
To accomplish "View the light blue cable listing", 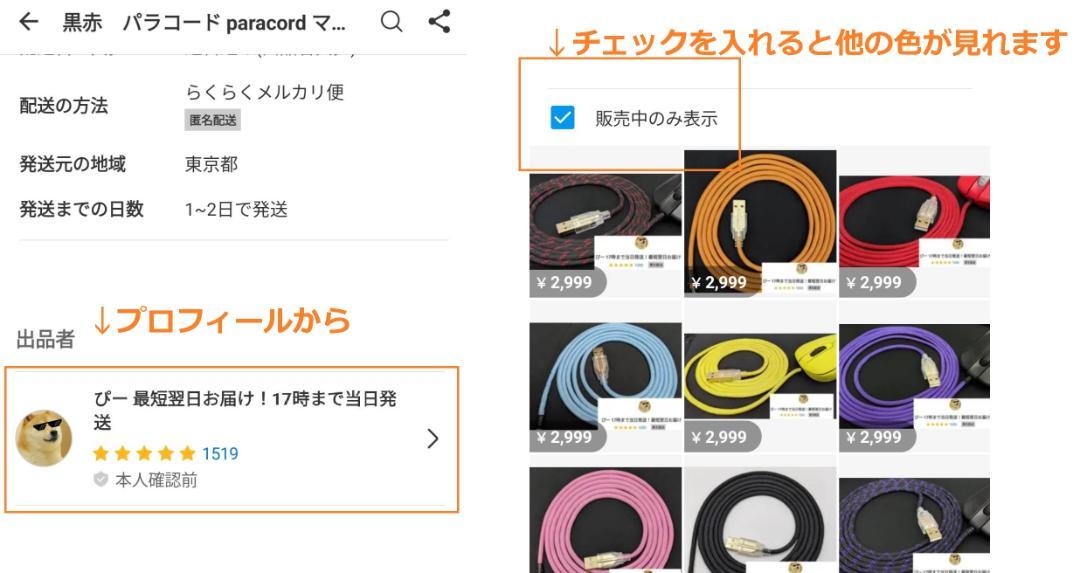I will click(x=605, y=388).
